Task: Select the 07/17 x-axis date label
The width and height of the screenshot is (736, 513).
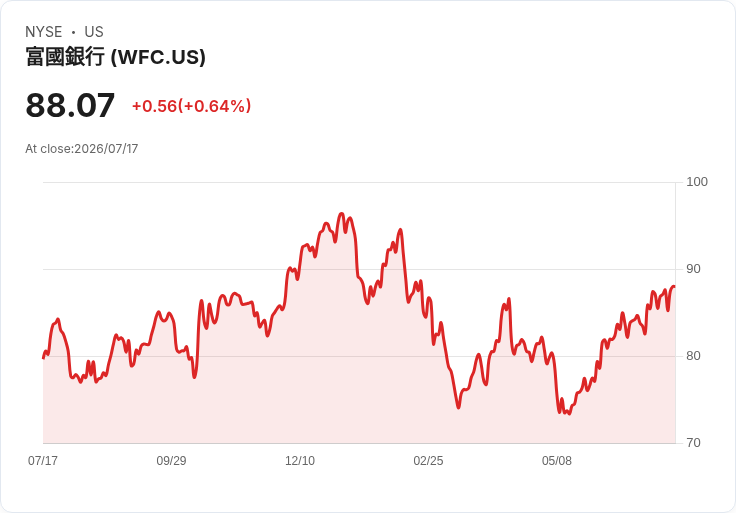Action: [x=43, y=460]
